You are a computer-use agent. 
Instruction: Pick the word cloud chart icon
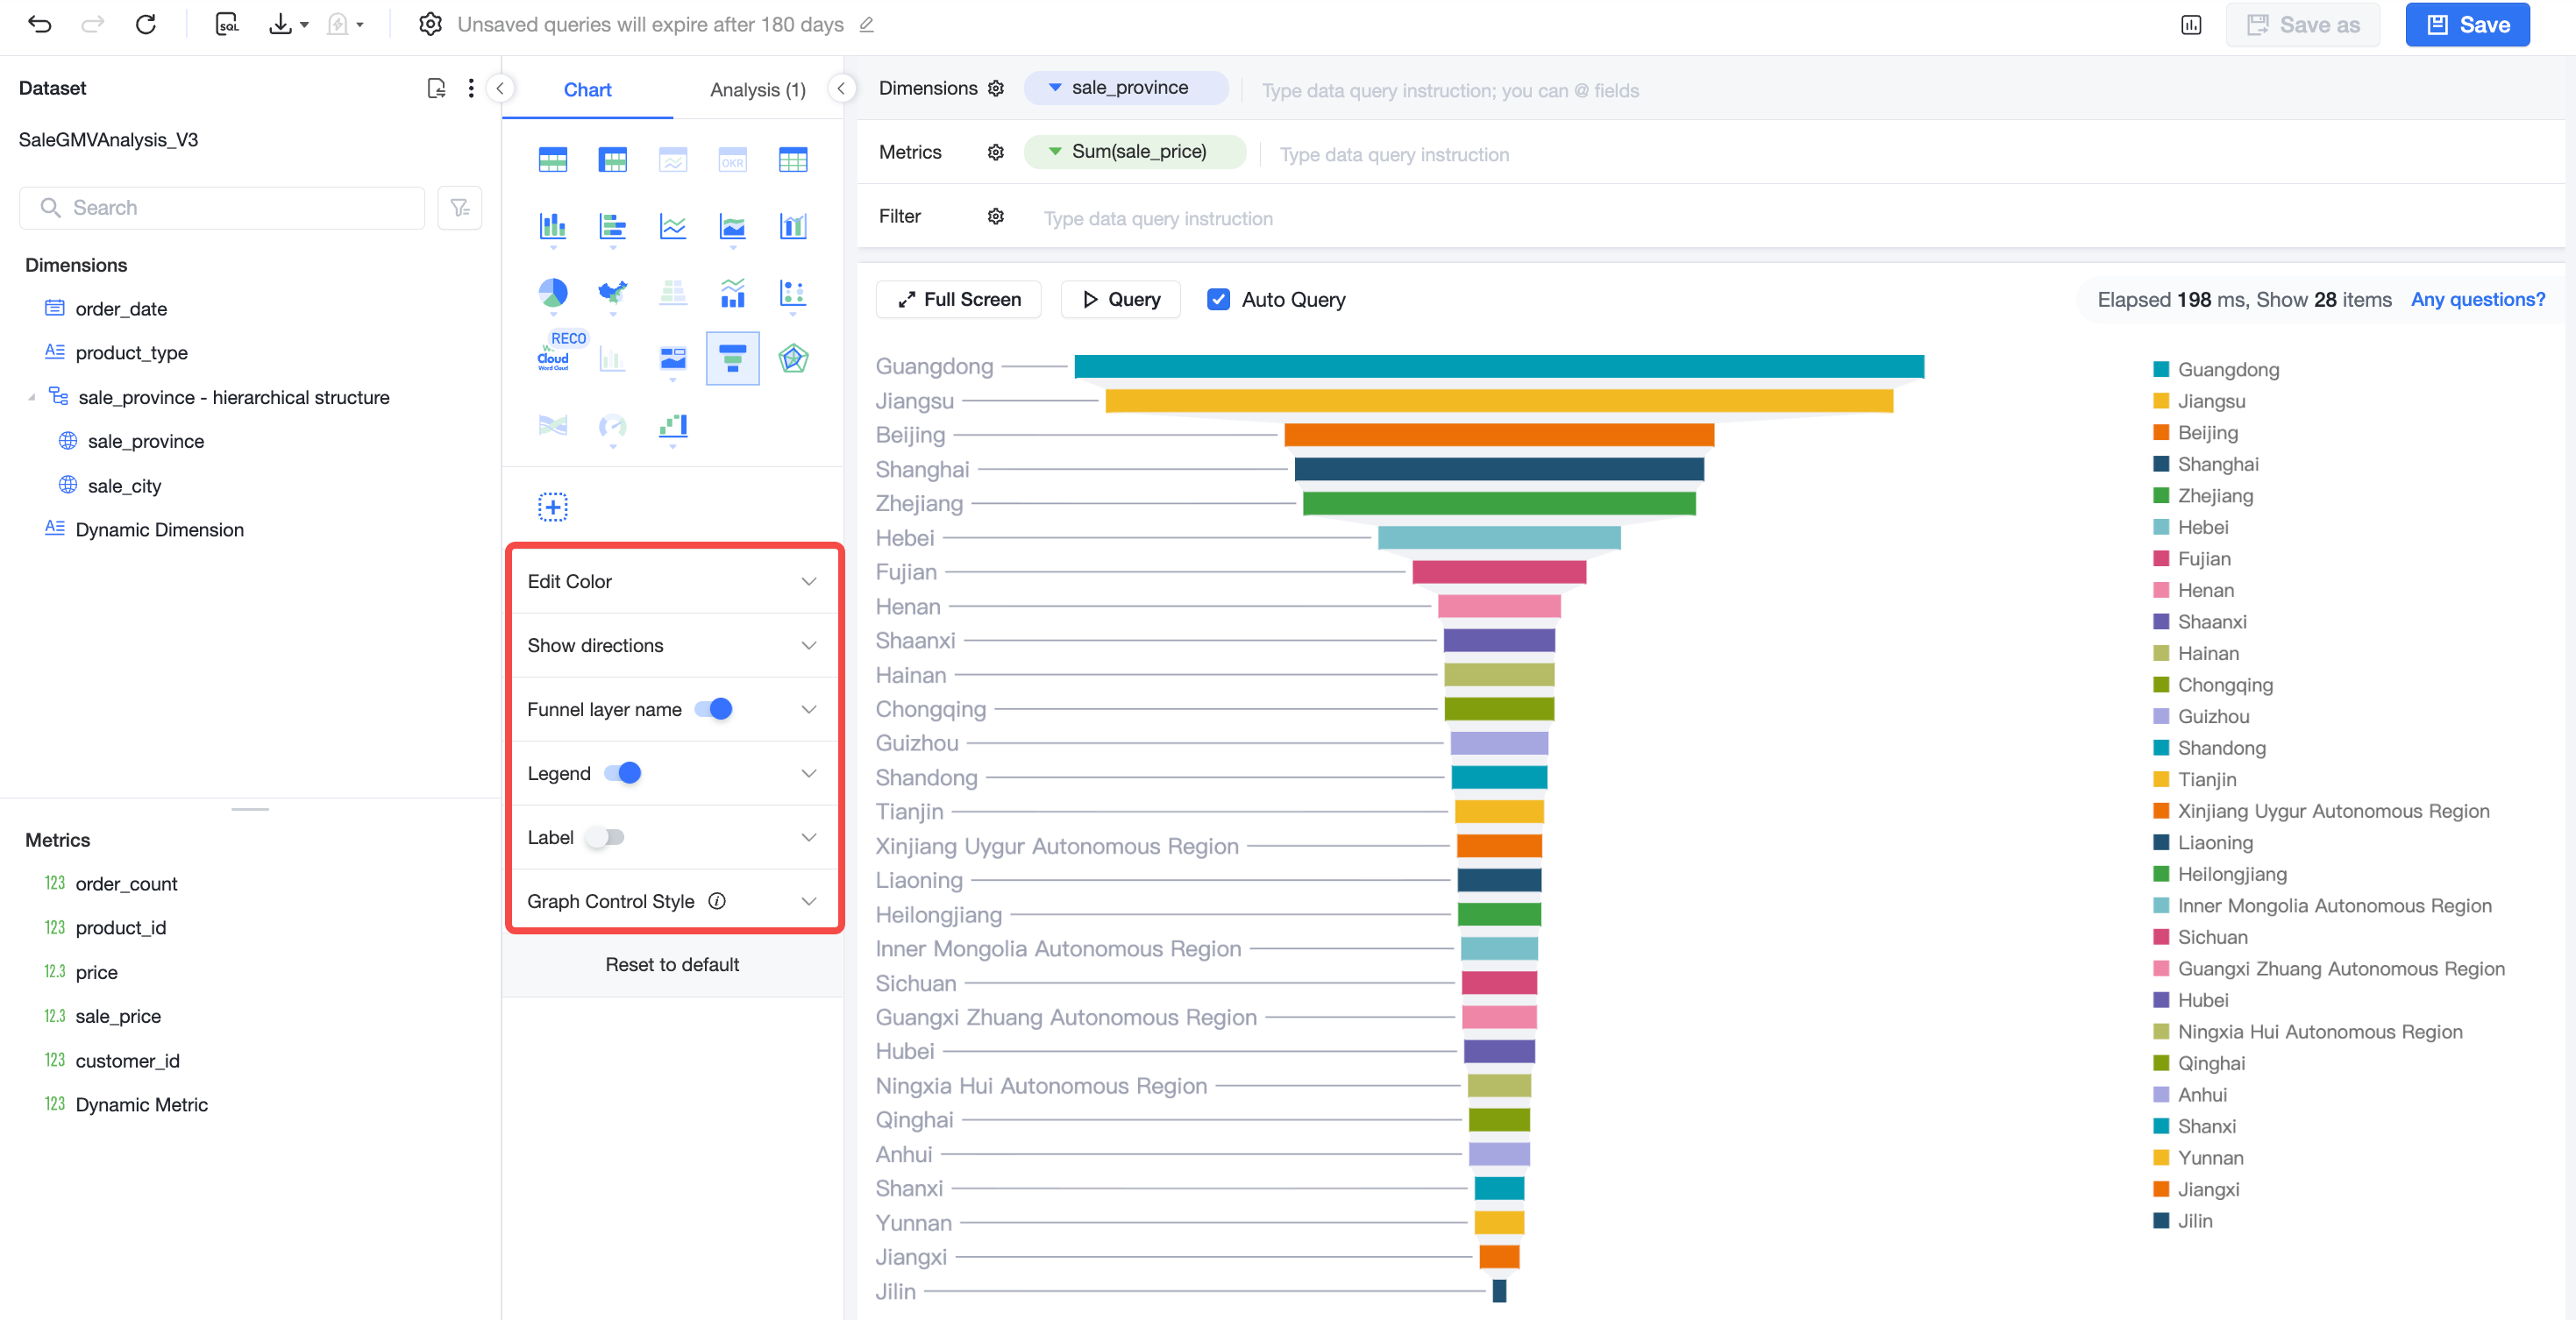[553, 358]
